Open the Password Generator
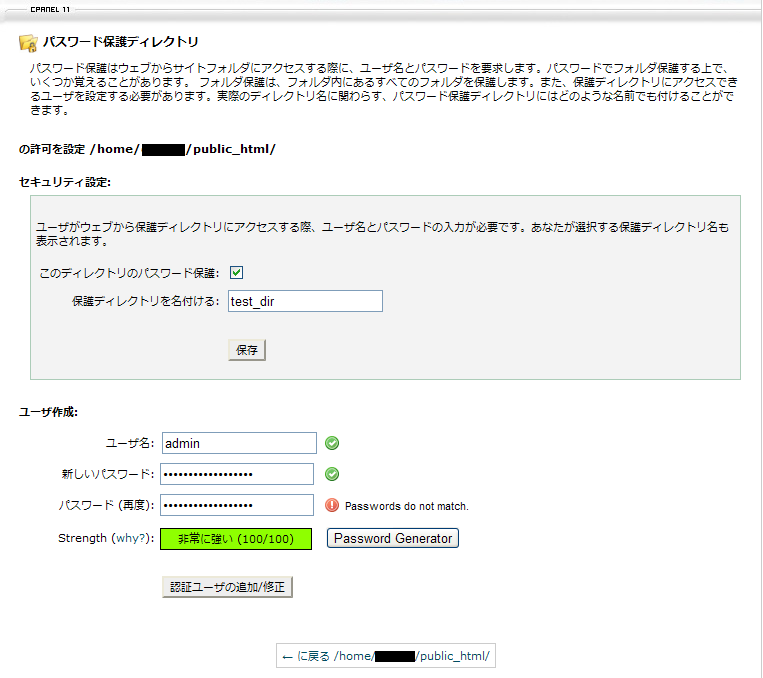The width and height of the screenshot is (763, 678). [393, 538]
